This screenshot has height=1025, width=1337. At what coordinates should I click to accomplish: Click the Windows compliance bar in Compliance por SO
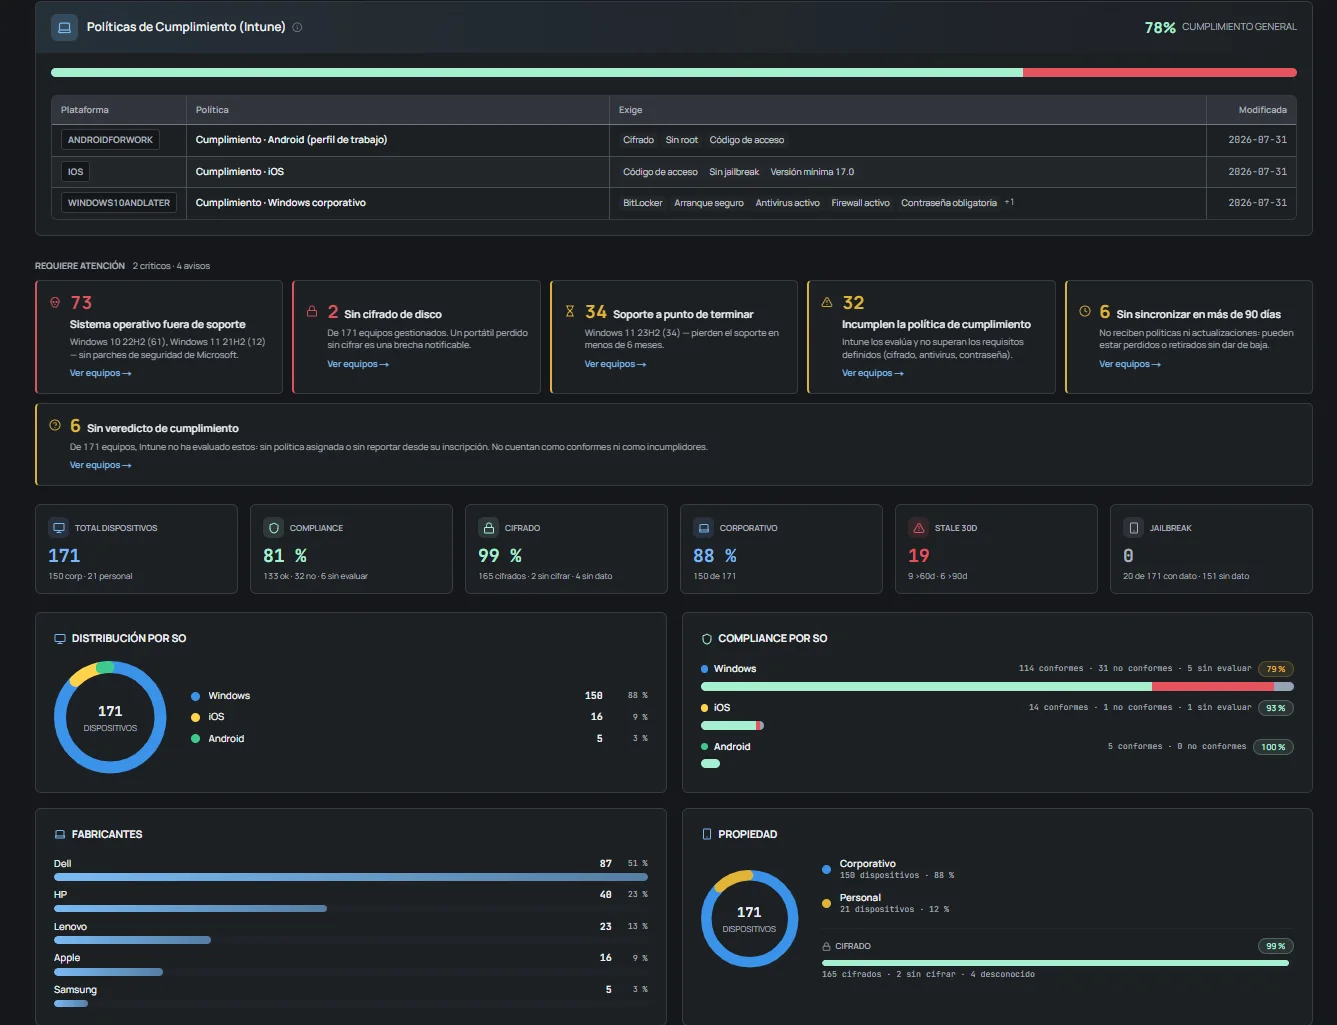997,687
